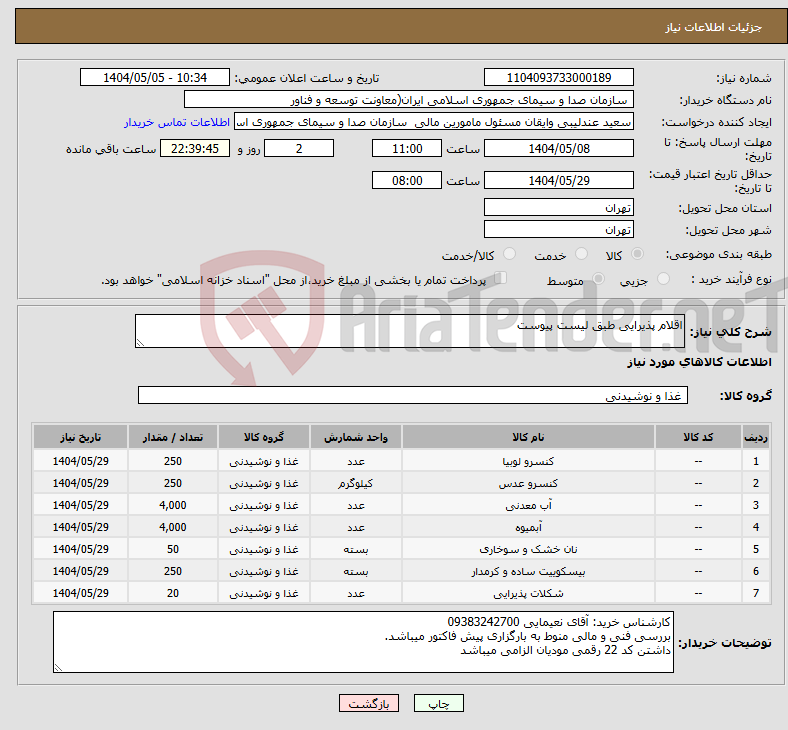Click the چاپ (print) button
Image resolution: width=788 pixels, height=730 pixels.
[438, 703]
